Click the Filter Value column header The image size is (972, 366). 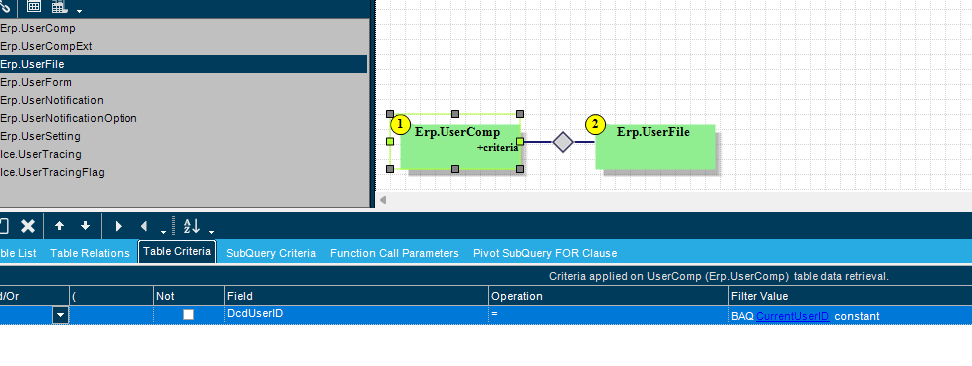850,296
